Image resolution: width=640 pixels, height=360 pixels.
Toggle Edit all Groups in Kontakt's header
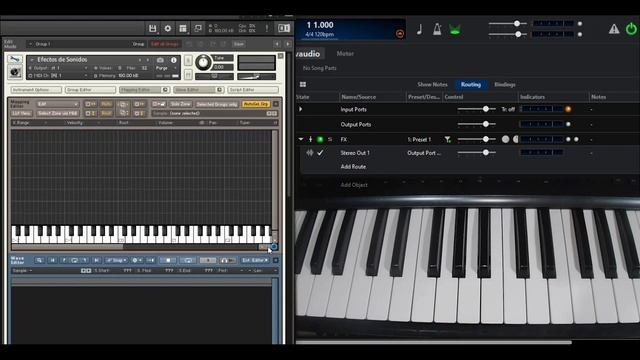coord(165,44)
